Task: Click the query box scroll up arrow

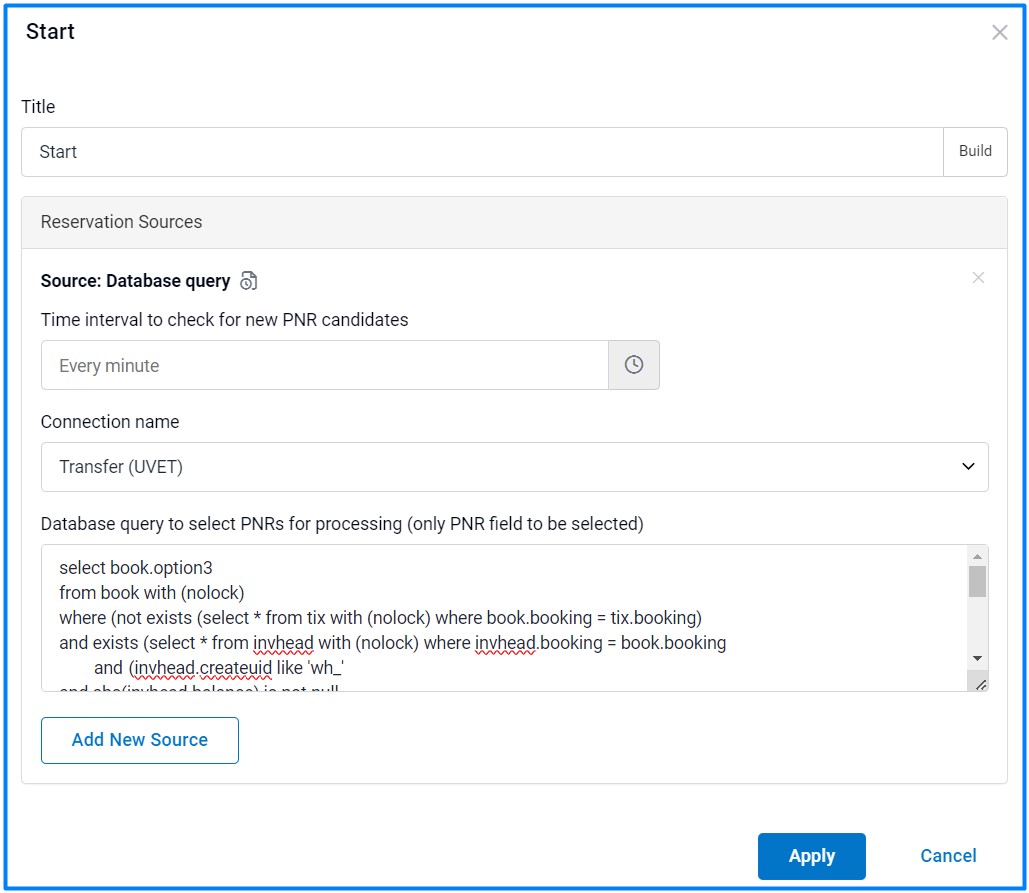Action: 977,557
